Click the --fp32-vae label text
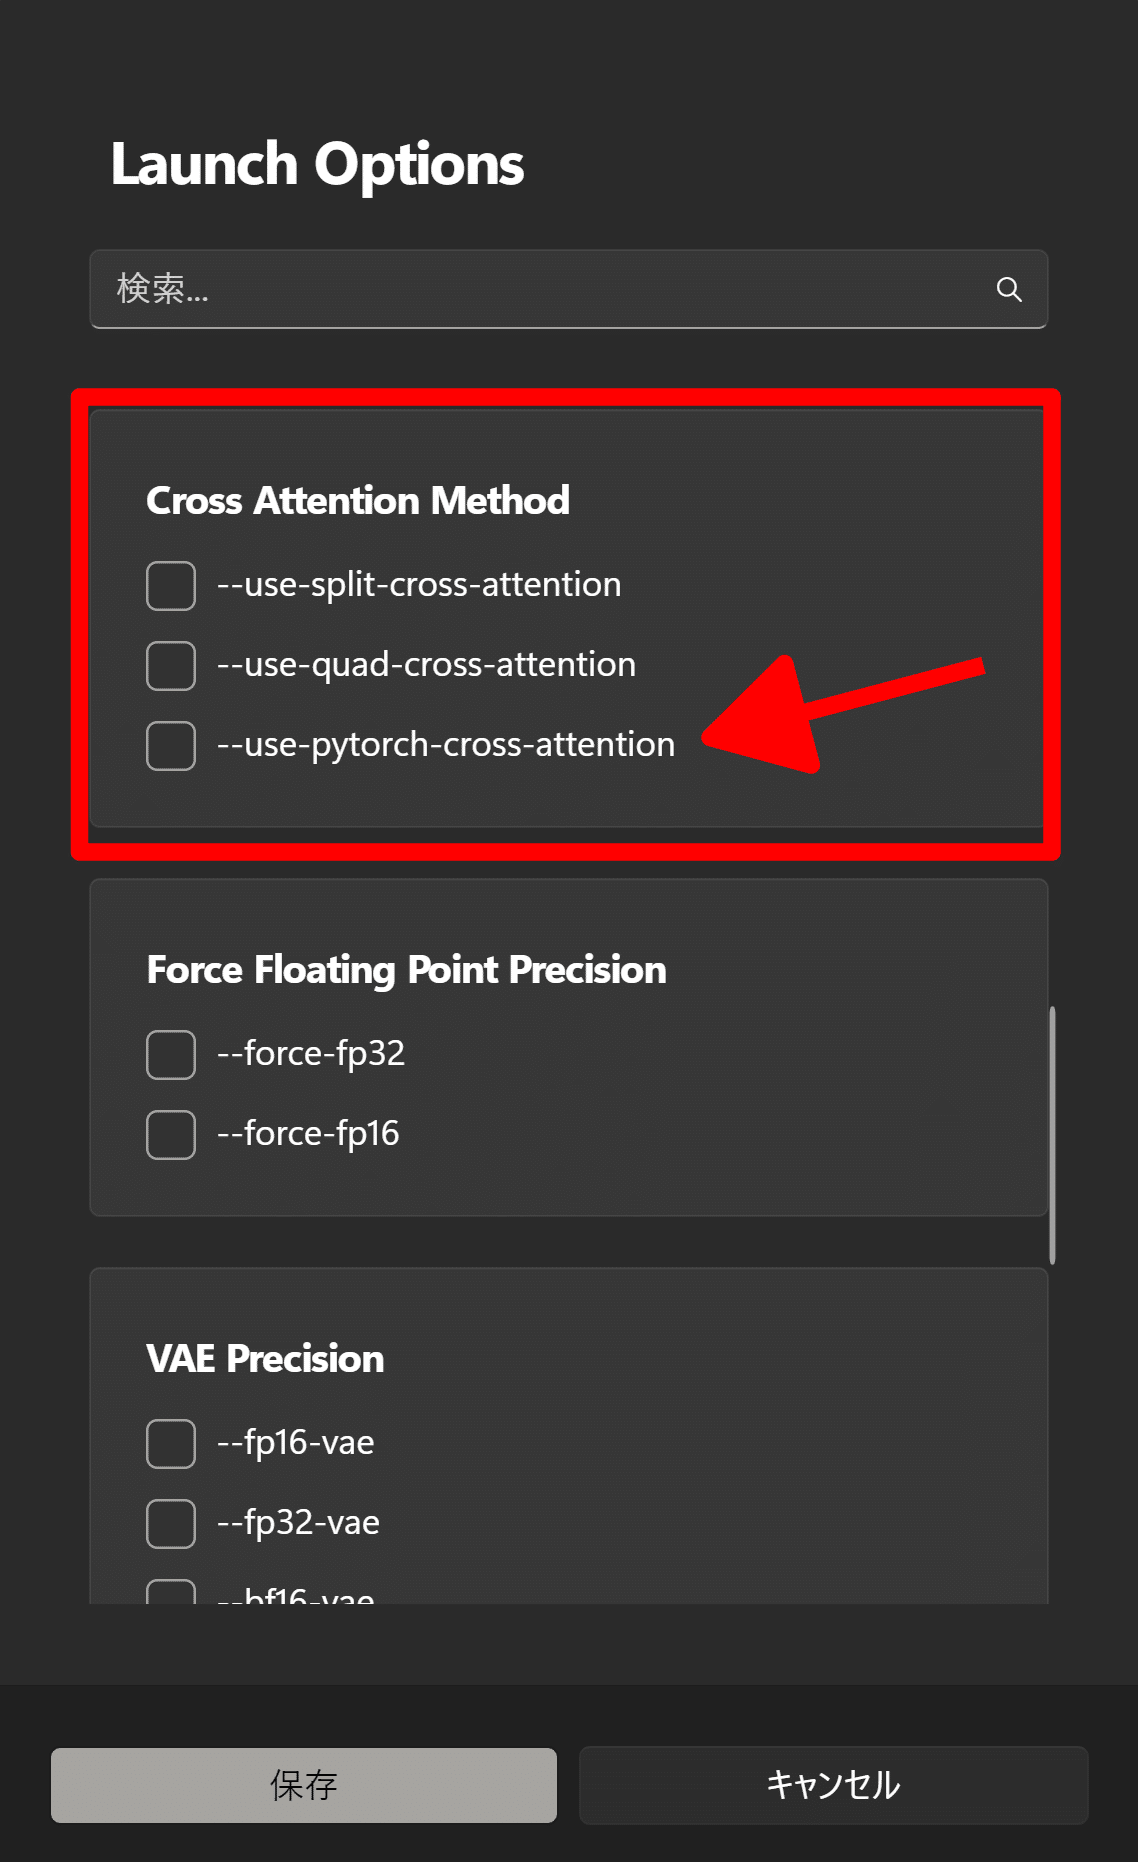 coord(298,1523)
